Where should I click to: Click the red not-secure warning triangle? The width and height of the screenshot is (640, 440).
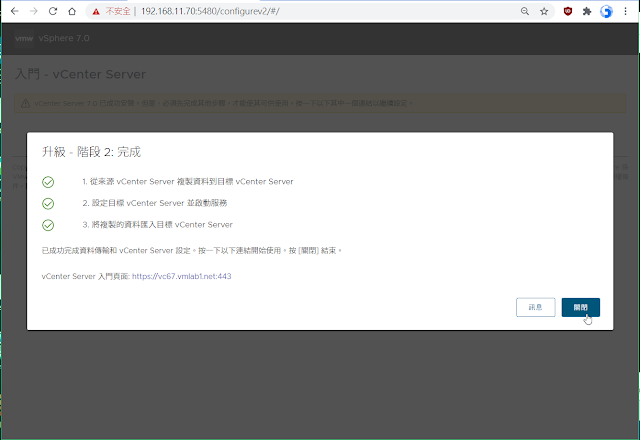tap(96, 12)
